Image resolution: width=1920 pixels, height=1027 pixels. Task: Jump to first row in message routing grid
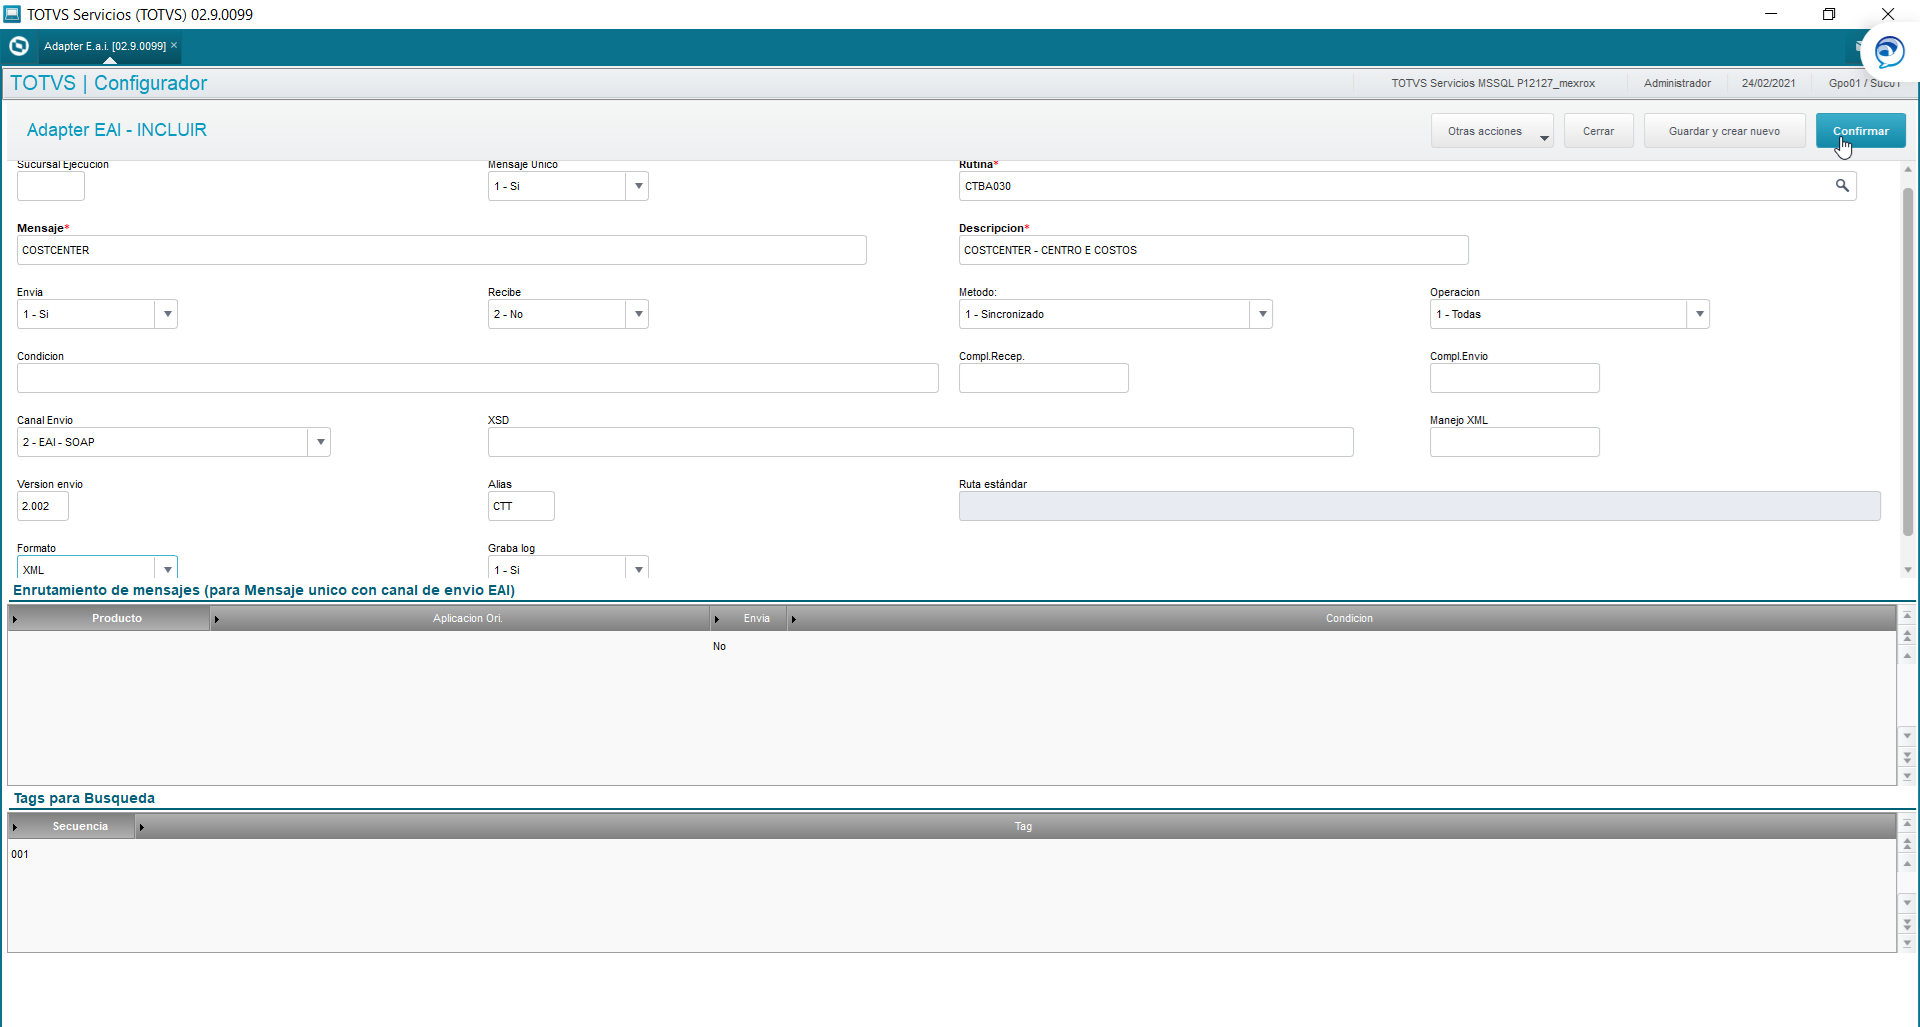(1907, 615)
